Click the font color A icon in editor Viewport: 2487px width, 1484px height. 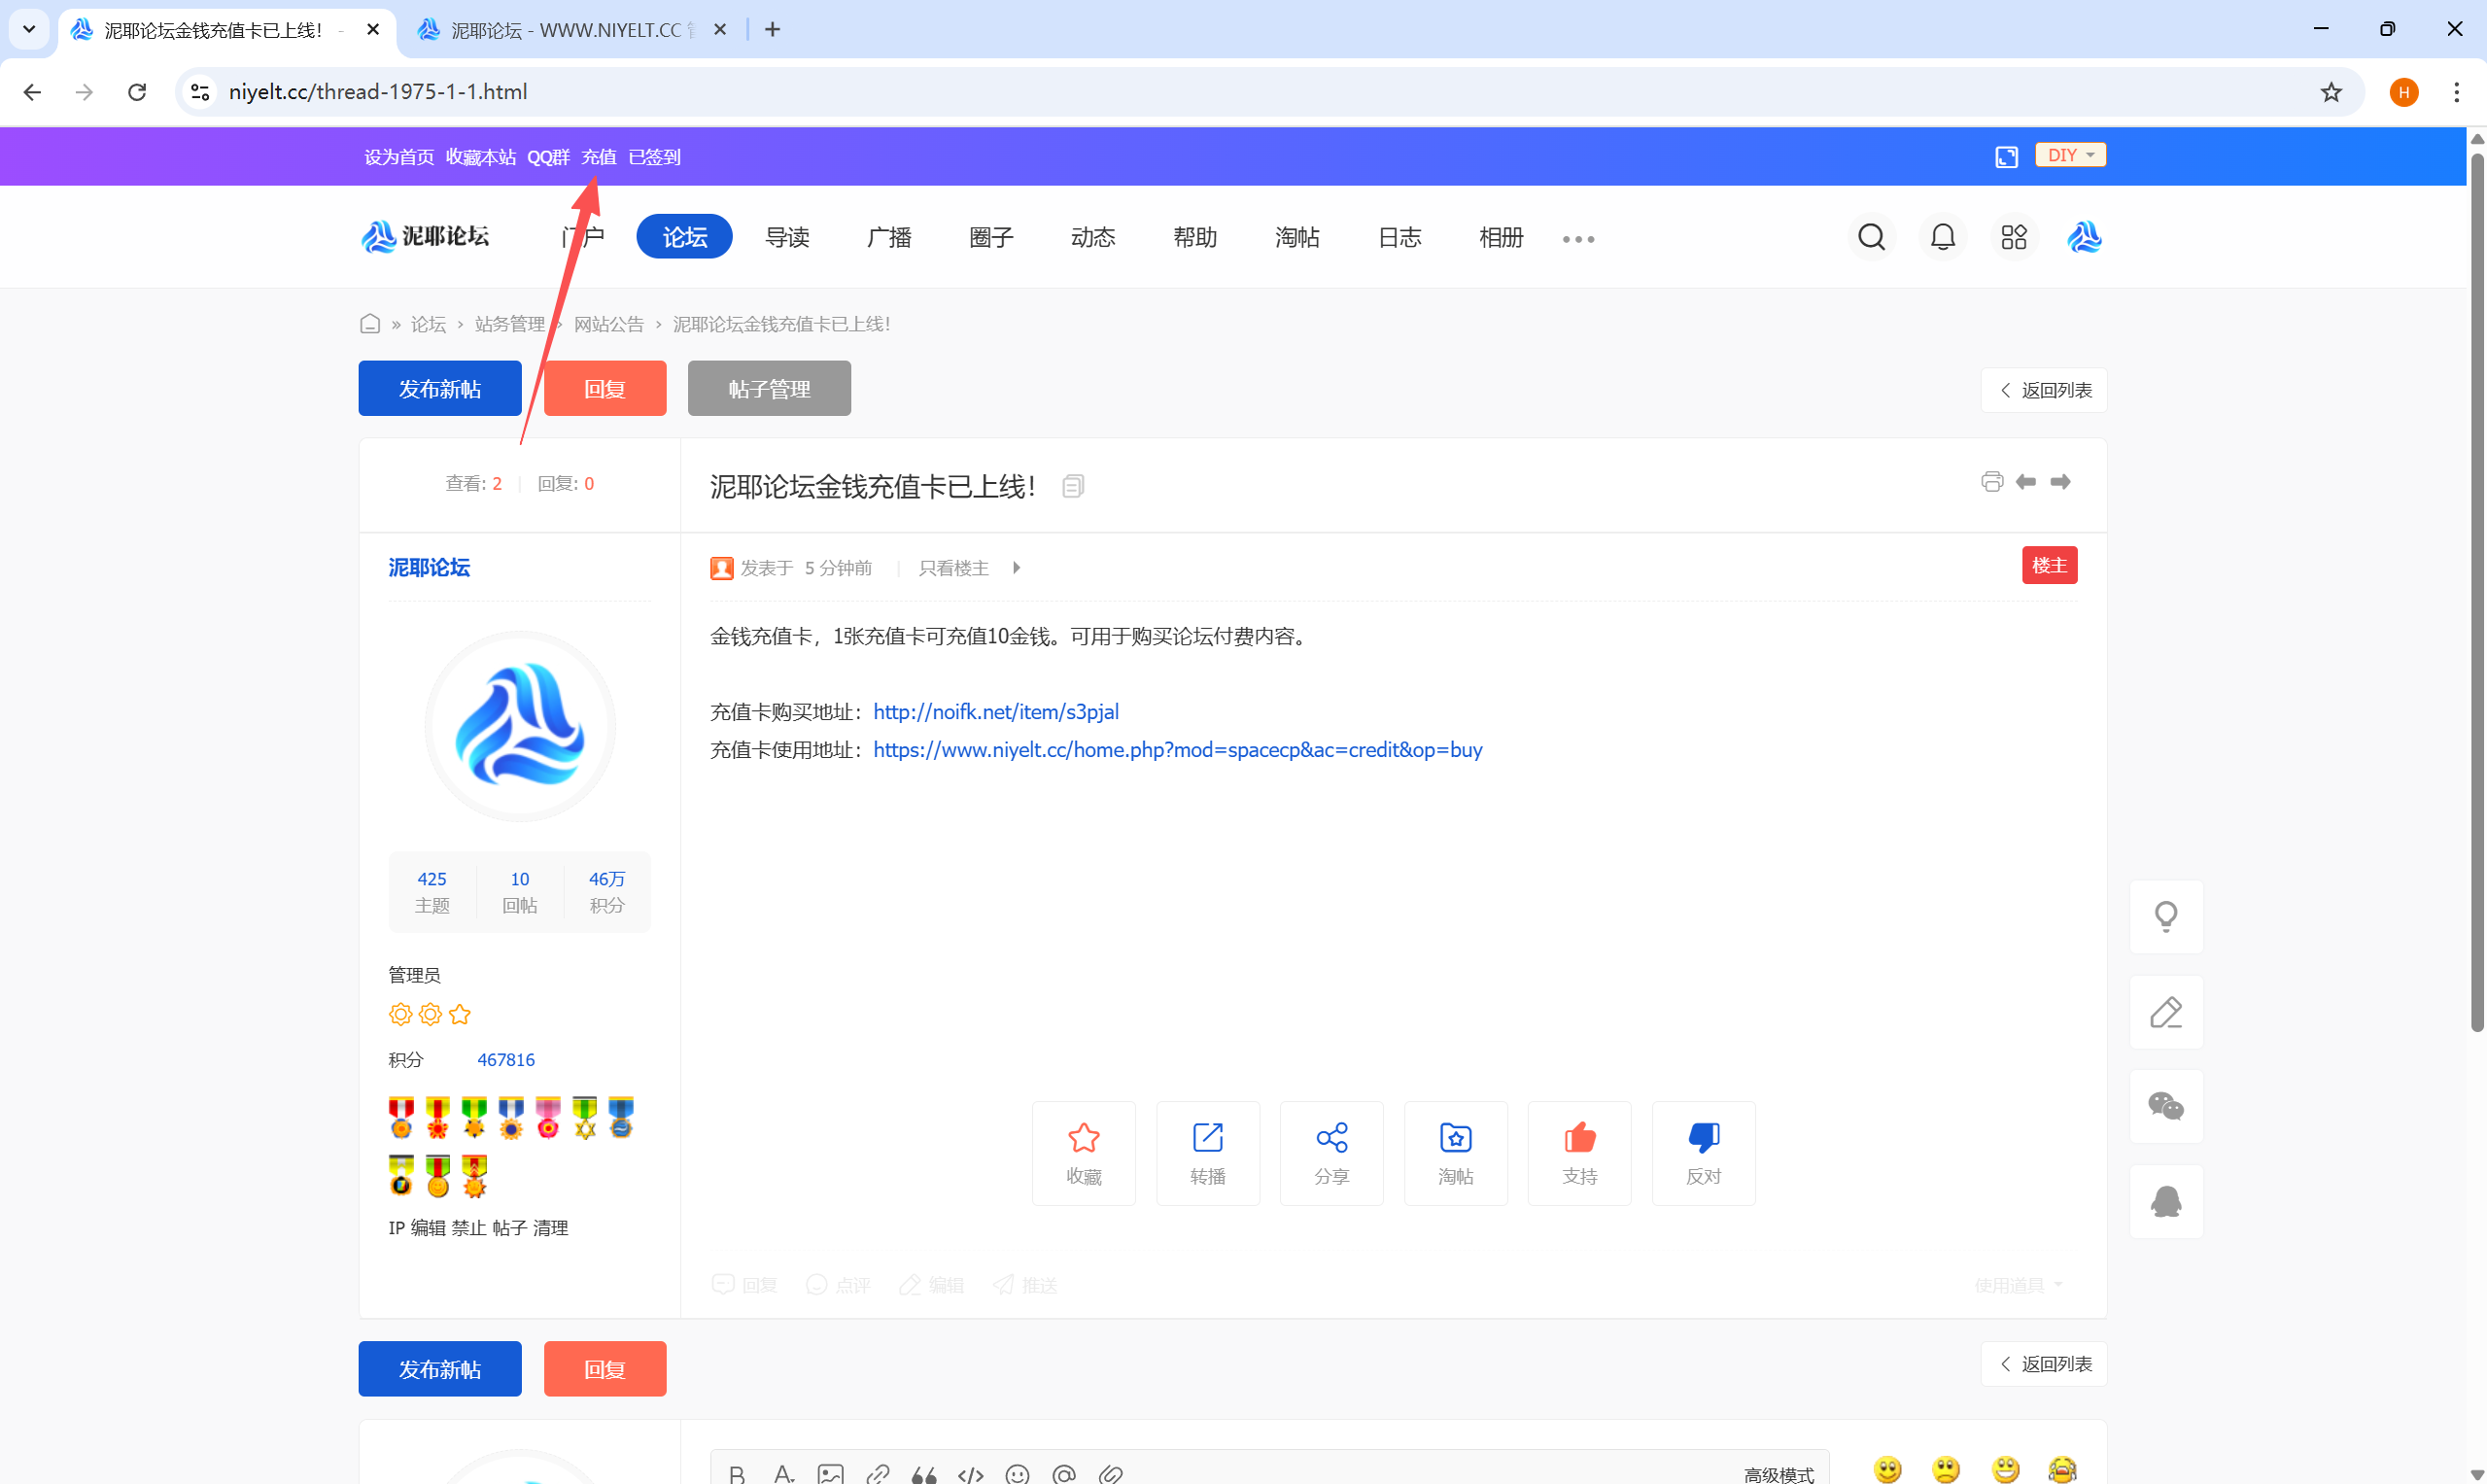coord(783,1473)
